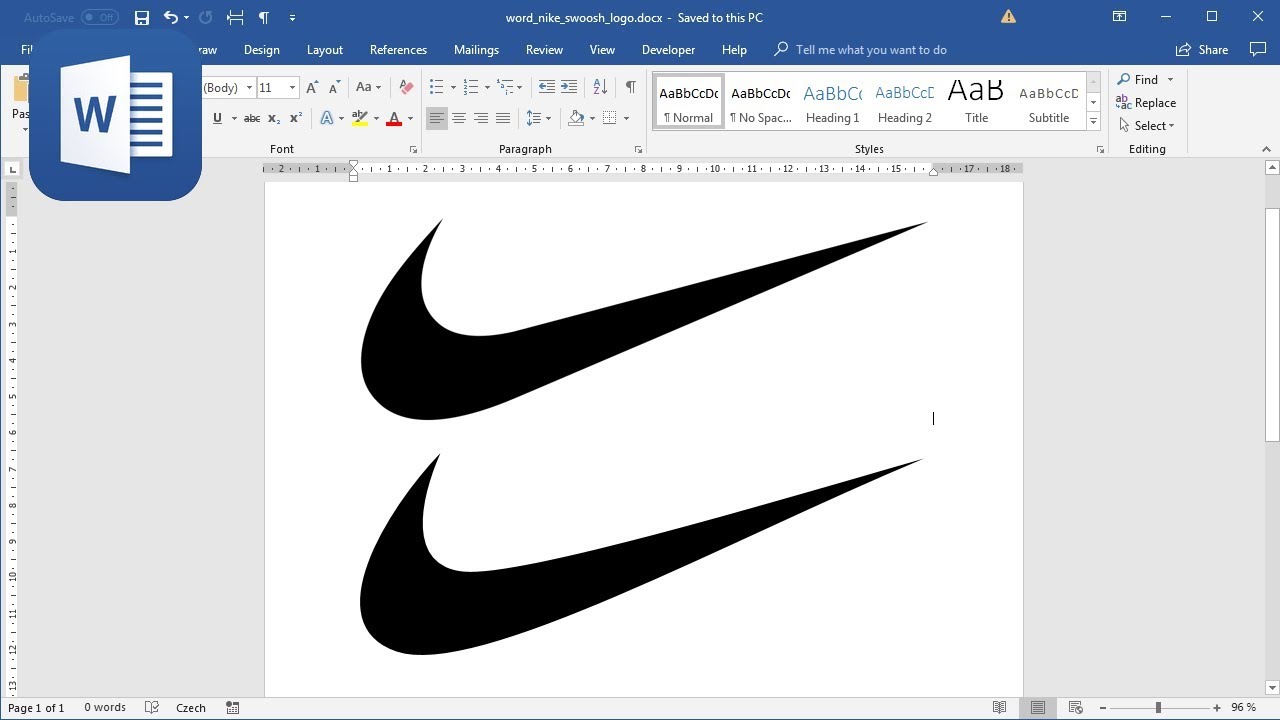Open the Font dialog launcher

click(x=413, y=150)
